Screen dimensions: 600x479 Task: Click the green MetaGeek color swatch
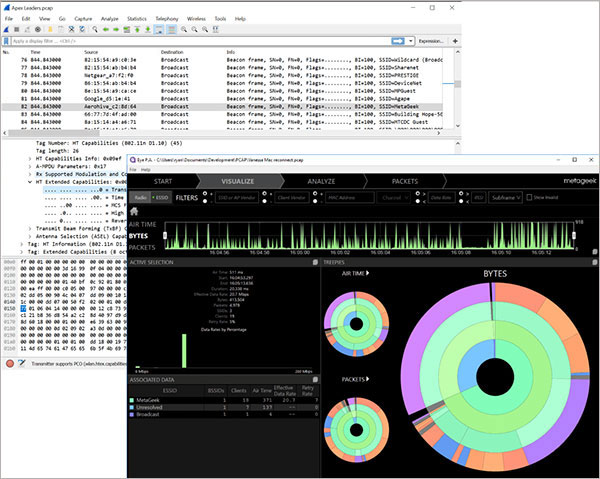(132, 399)
